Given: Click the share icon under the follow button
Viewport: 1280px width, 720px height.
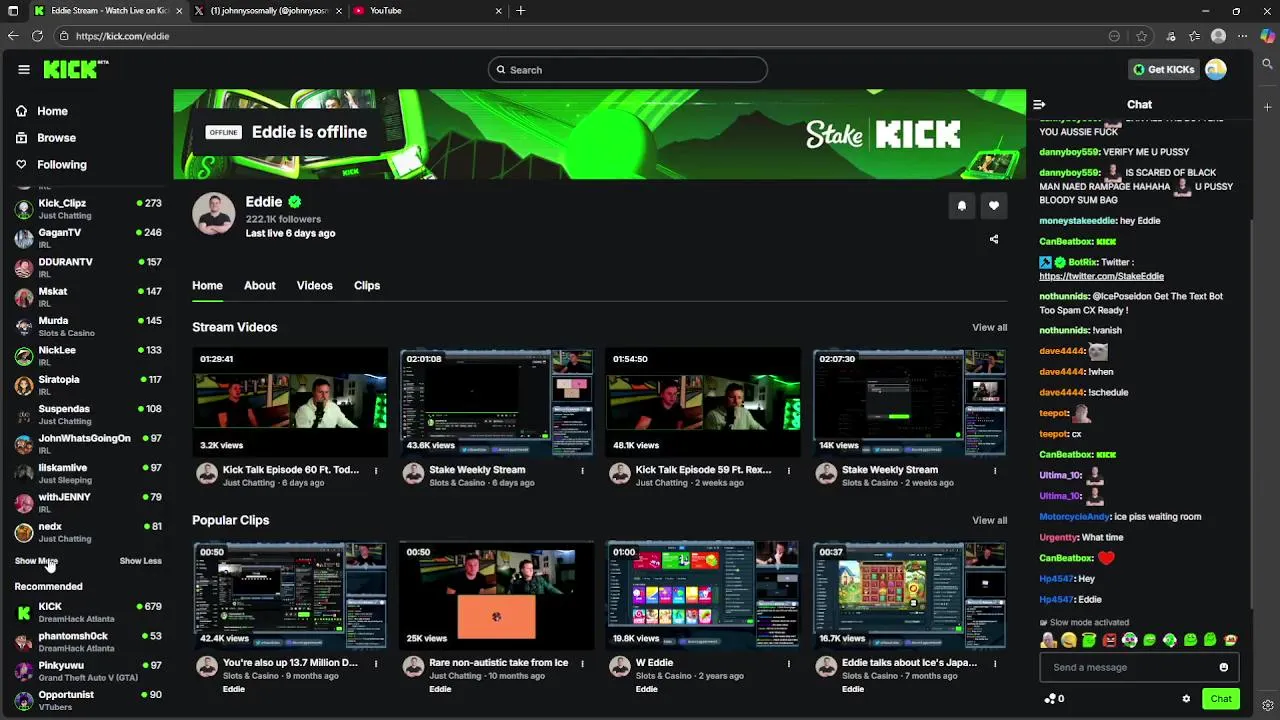Looking at the screenshot, I should [994, 239].
